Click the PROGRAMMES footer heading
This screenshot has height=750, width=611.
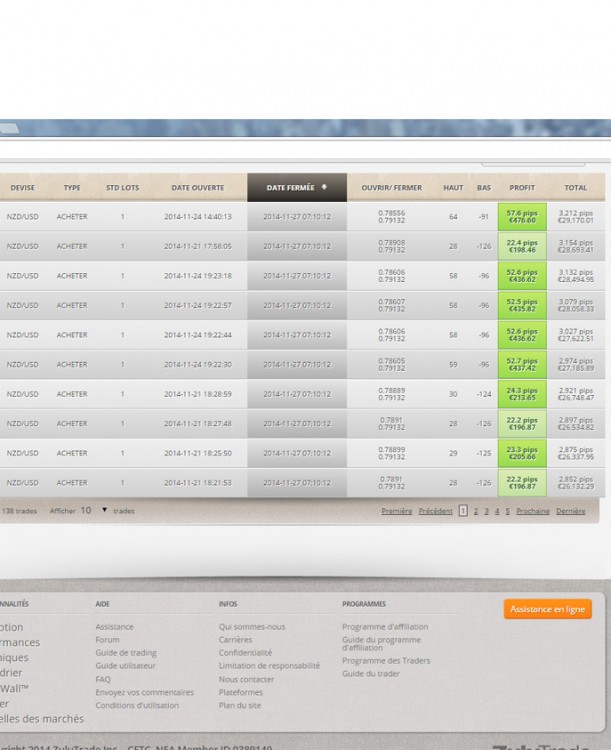coord(364,604)
